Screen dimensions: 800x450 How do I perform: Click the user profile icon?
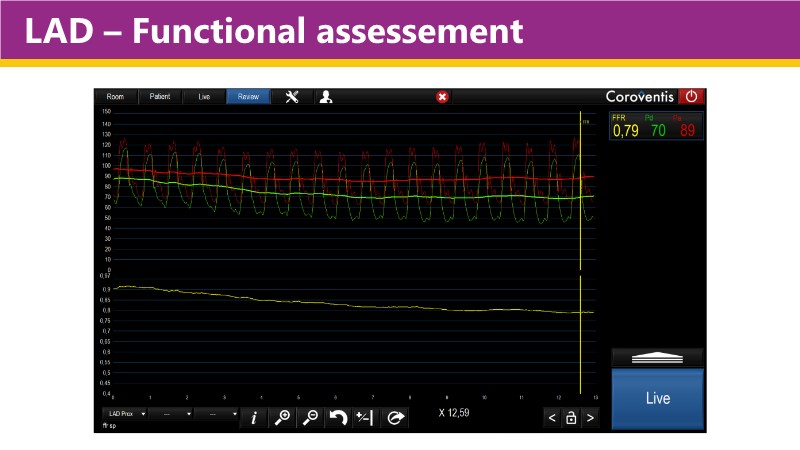[326, 97]
